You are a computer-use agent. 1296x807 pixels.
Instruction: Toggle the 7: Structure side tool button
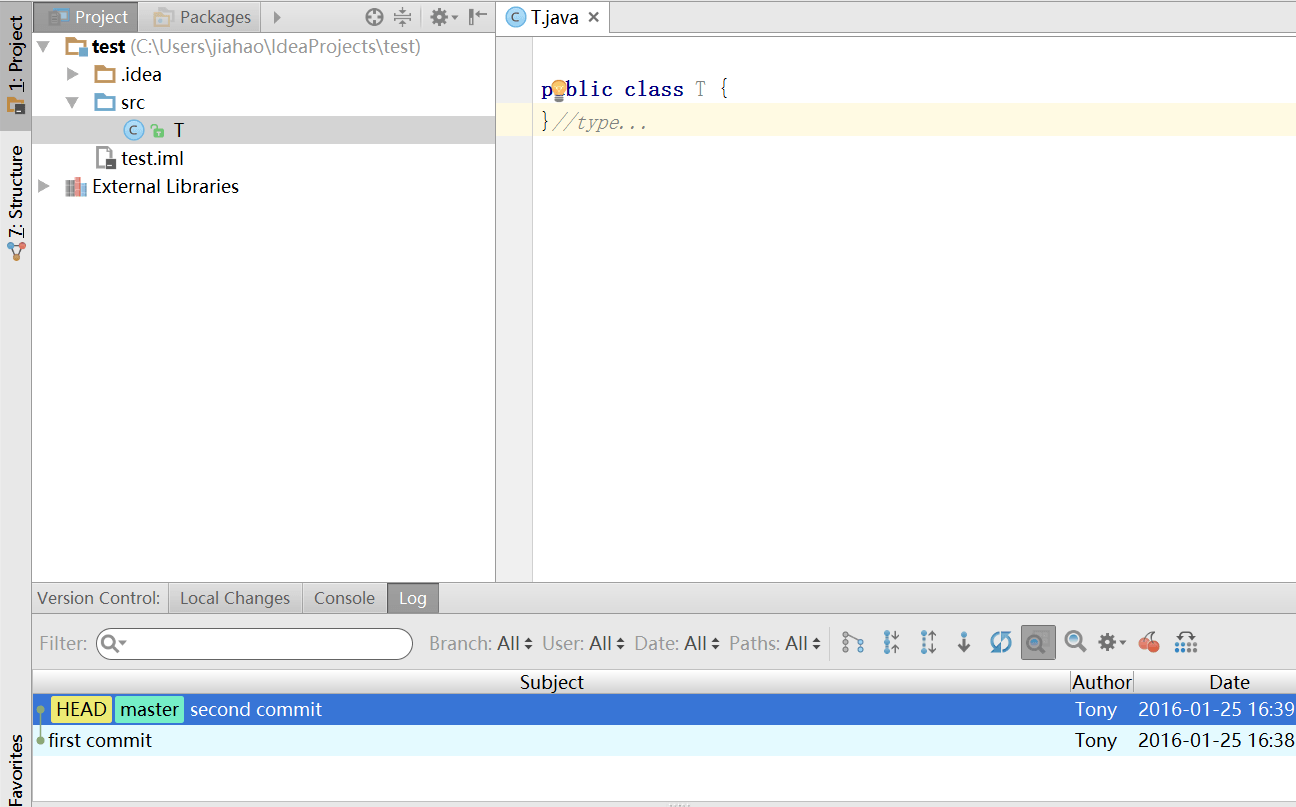tap(16, 204)
